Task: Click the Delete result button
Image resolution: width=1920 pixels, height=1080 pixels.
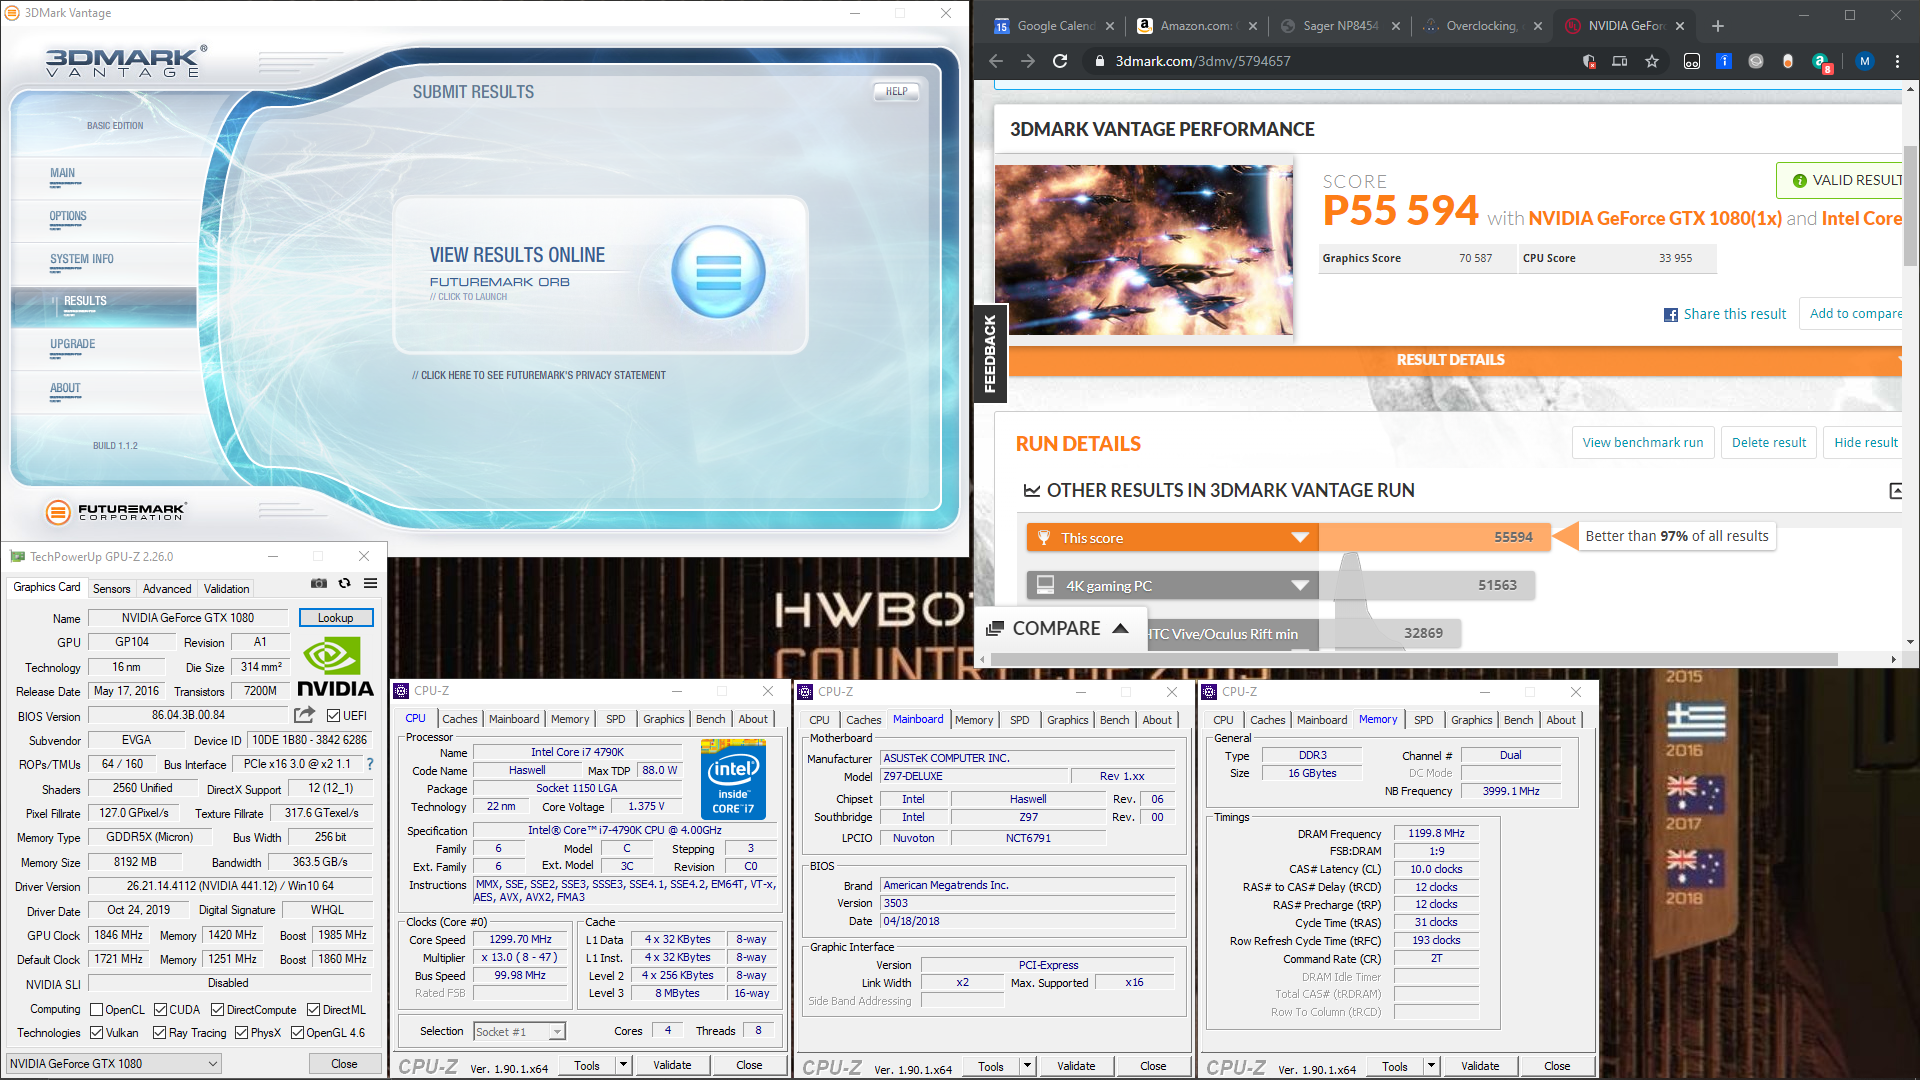Action: pyautogui.click(x=1768, y=443)
